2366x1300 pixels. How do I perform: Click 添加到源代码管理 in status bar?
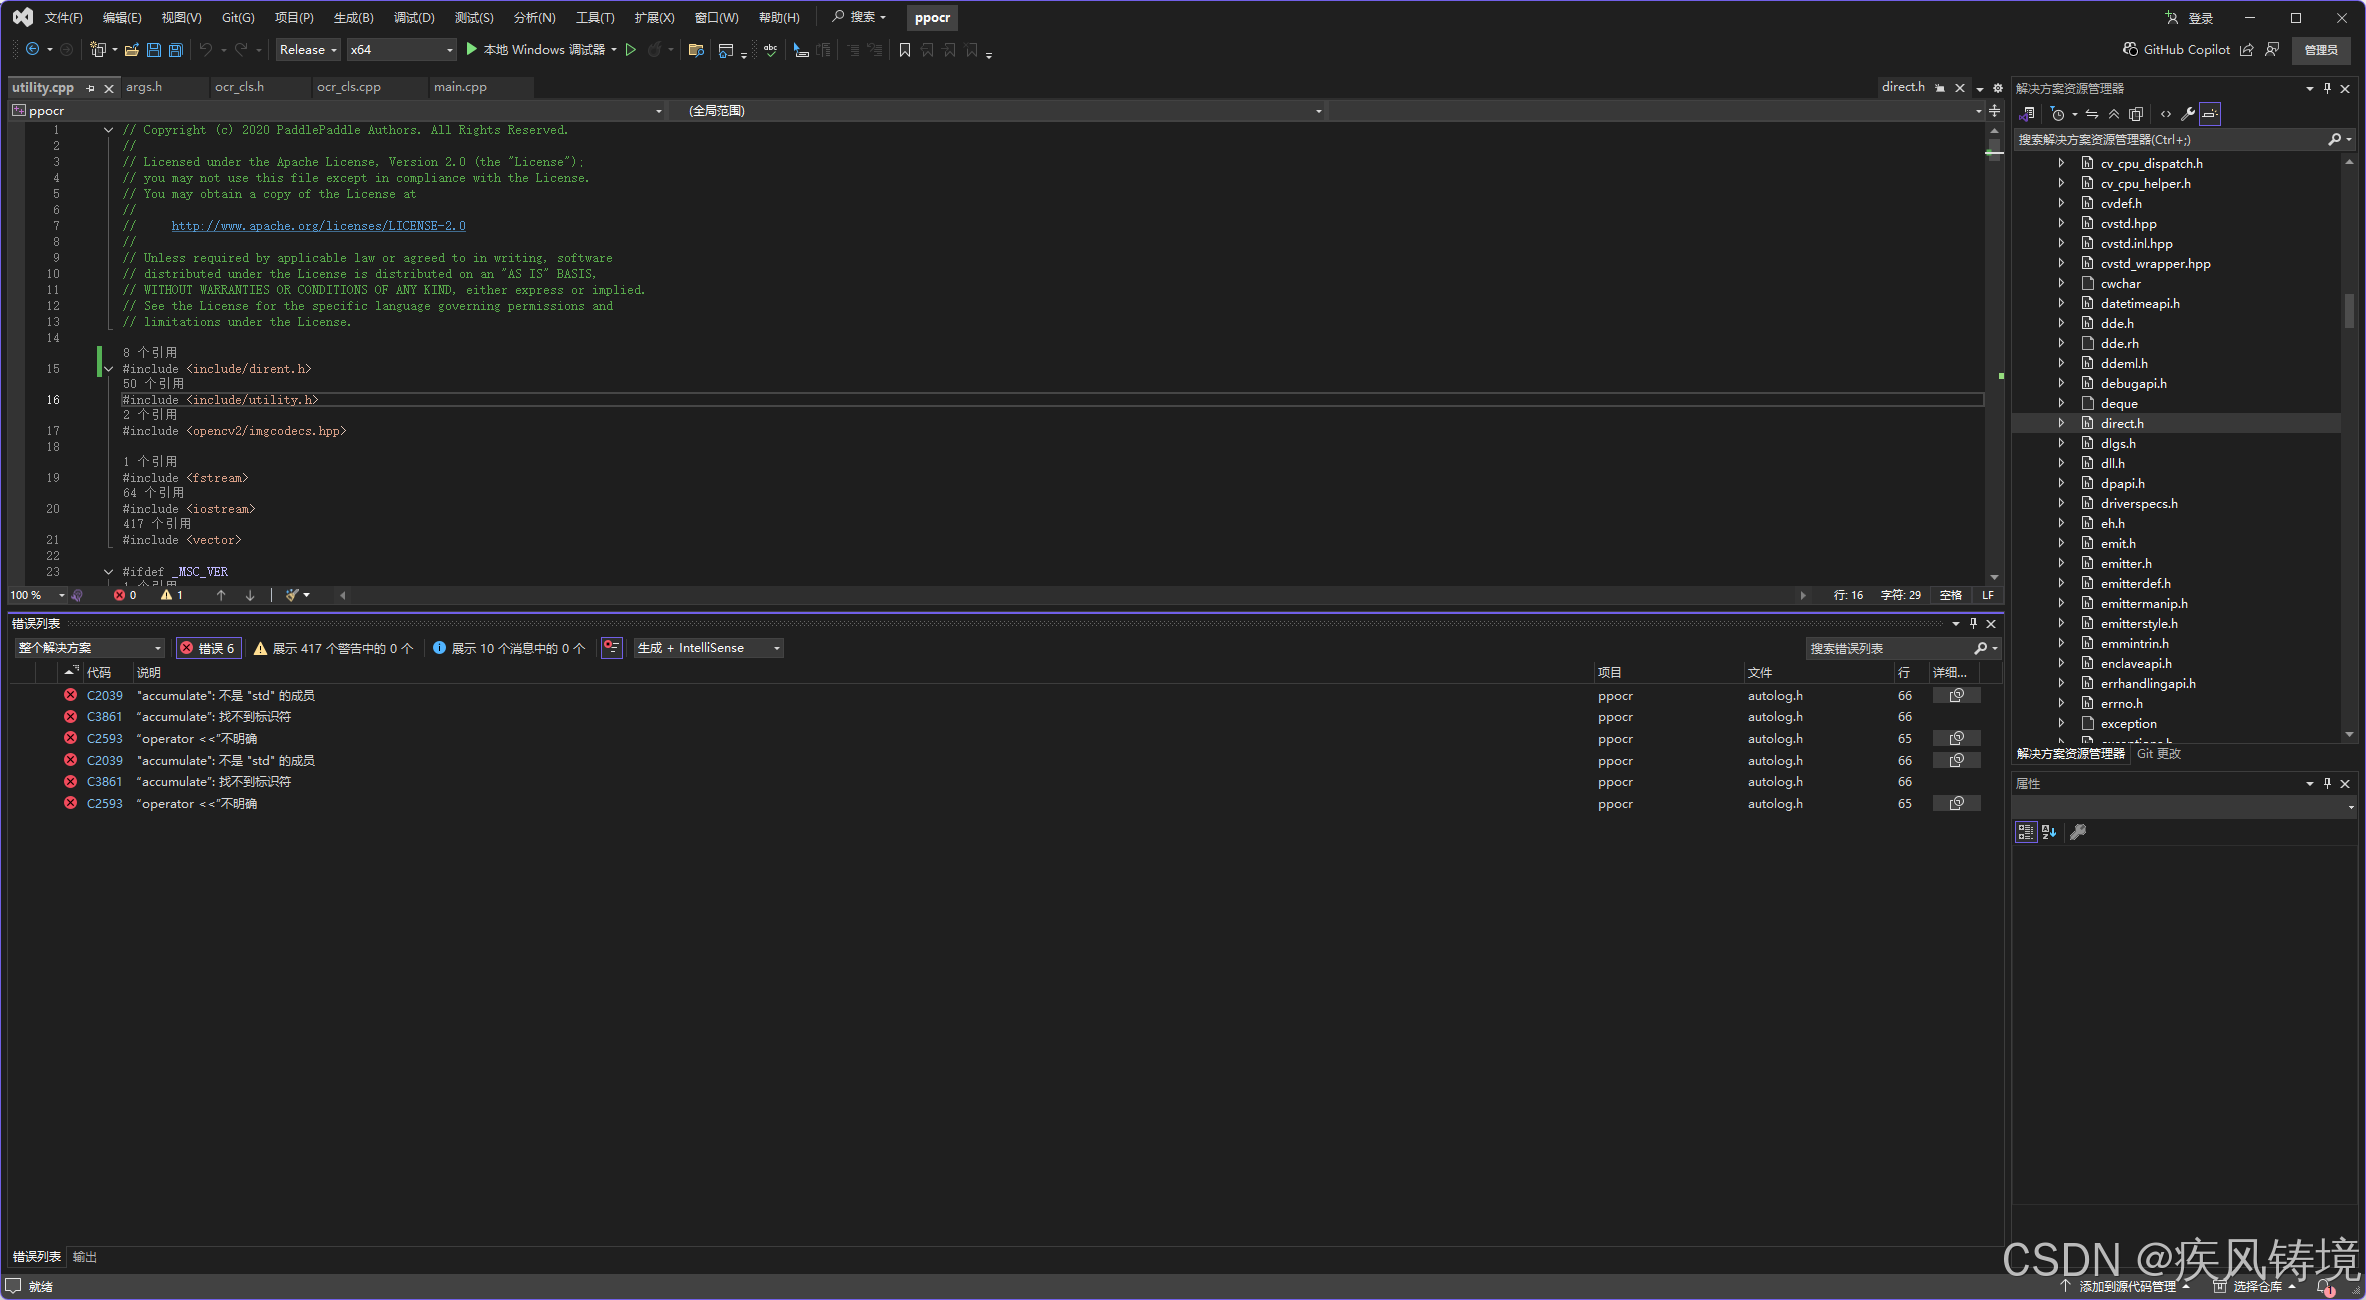2127,1286
